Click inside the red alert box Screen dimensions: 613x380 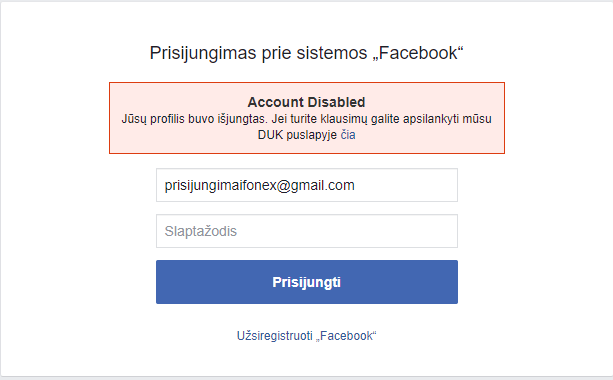point(307,118)
